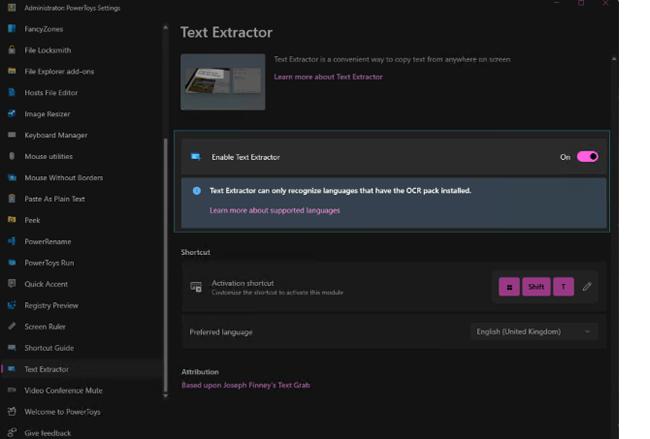
Task: Click the File Locksmith sidebar label
Action: click(48, 50)
